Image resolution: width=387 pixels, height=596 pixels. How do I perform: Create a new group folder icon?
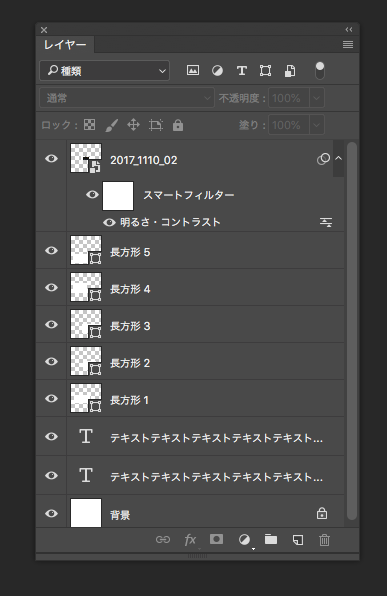pyautogui.click(x=271, y=539)
